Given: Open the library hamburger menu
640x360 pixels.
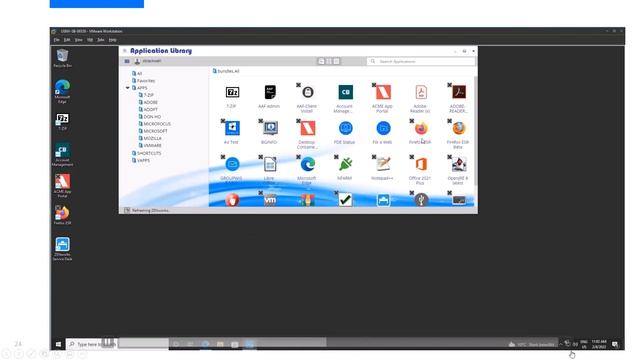Looking at the screenshot, I should point(127,61).
